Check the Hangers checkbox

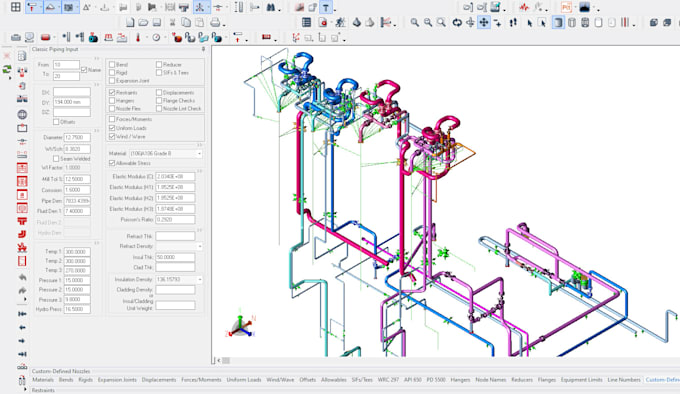coord(112,101)
